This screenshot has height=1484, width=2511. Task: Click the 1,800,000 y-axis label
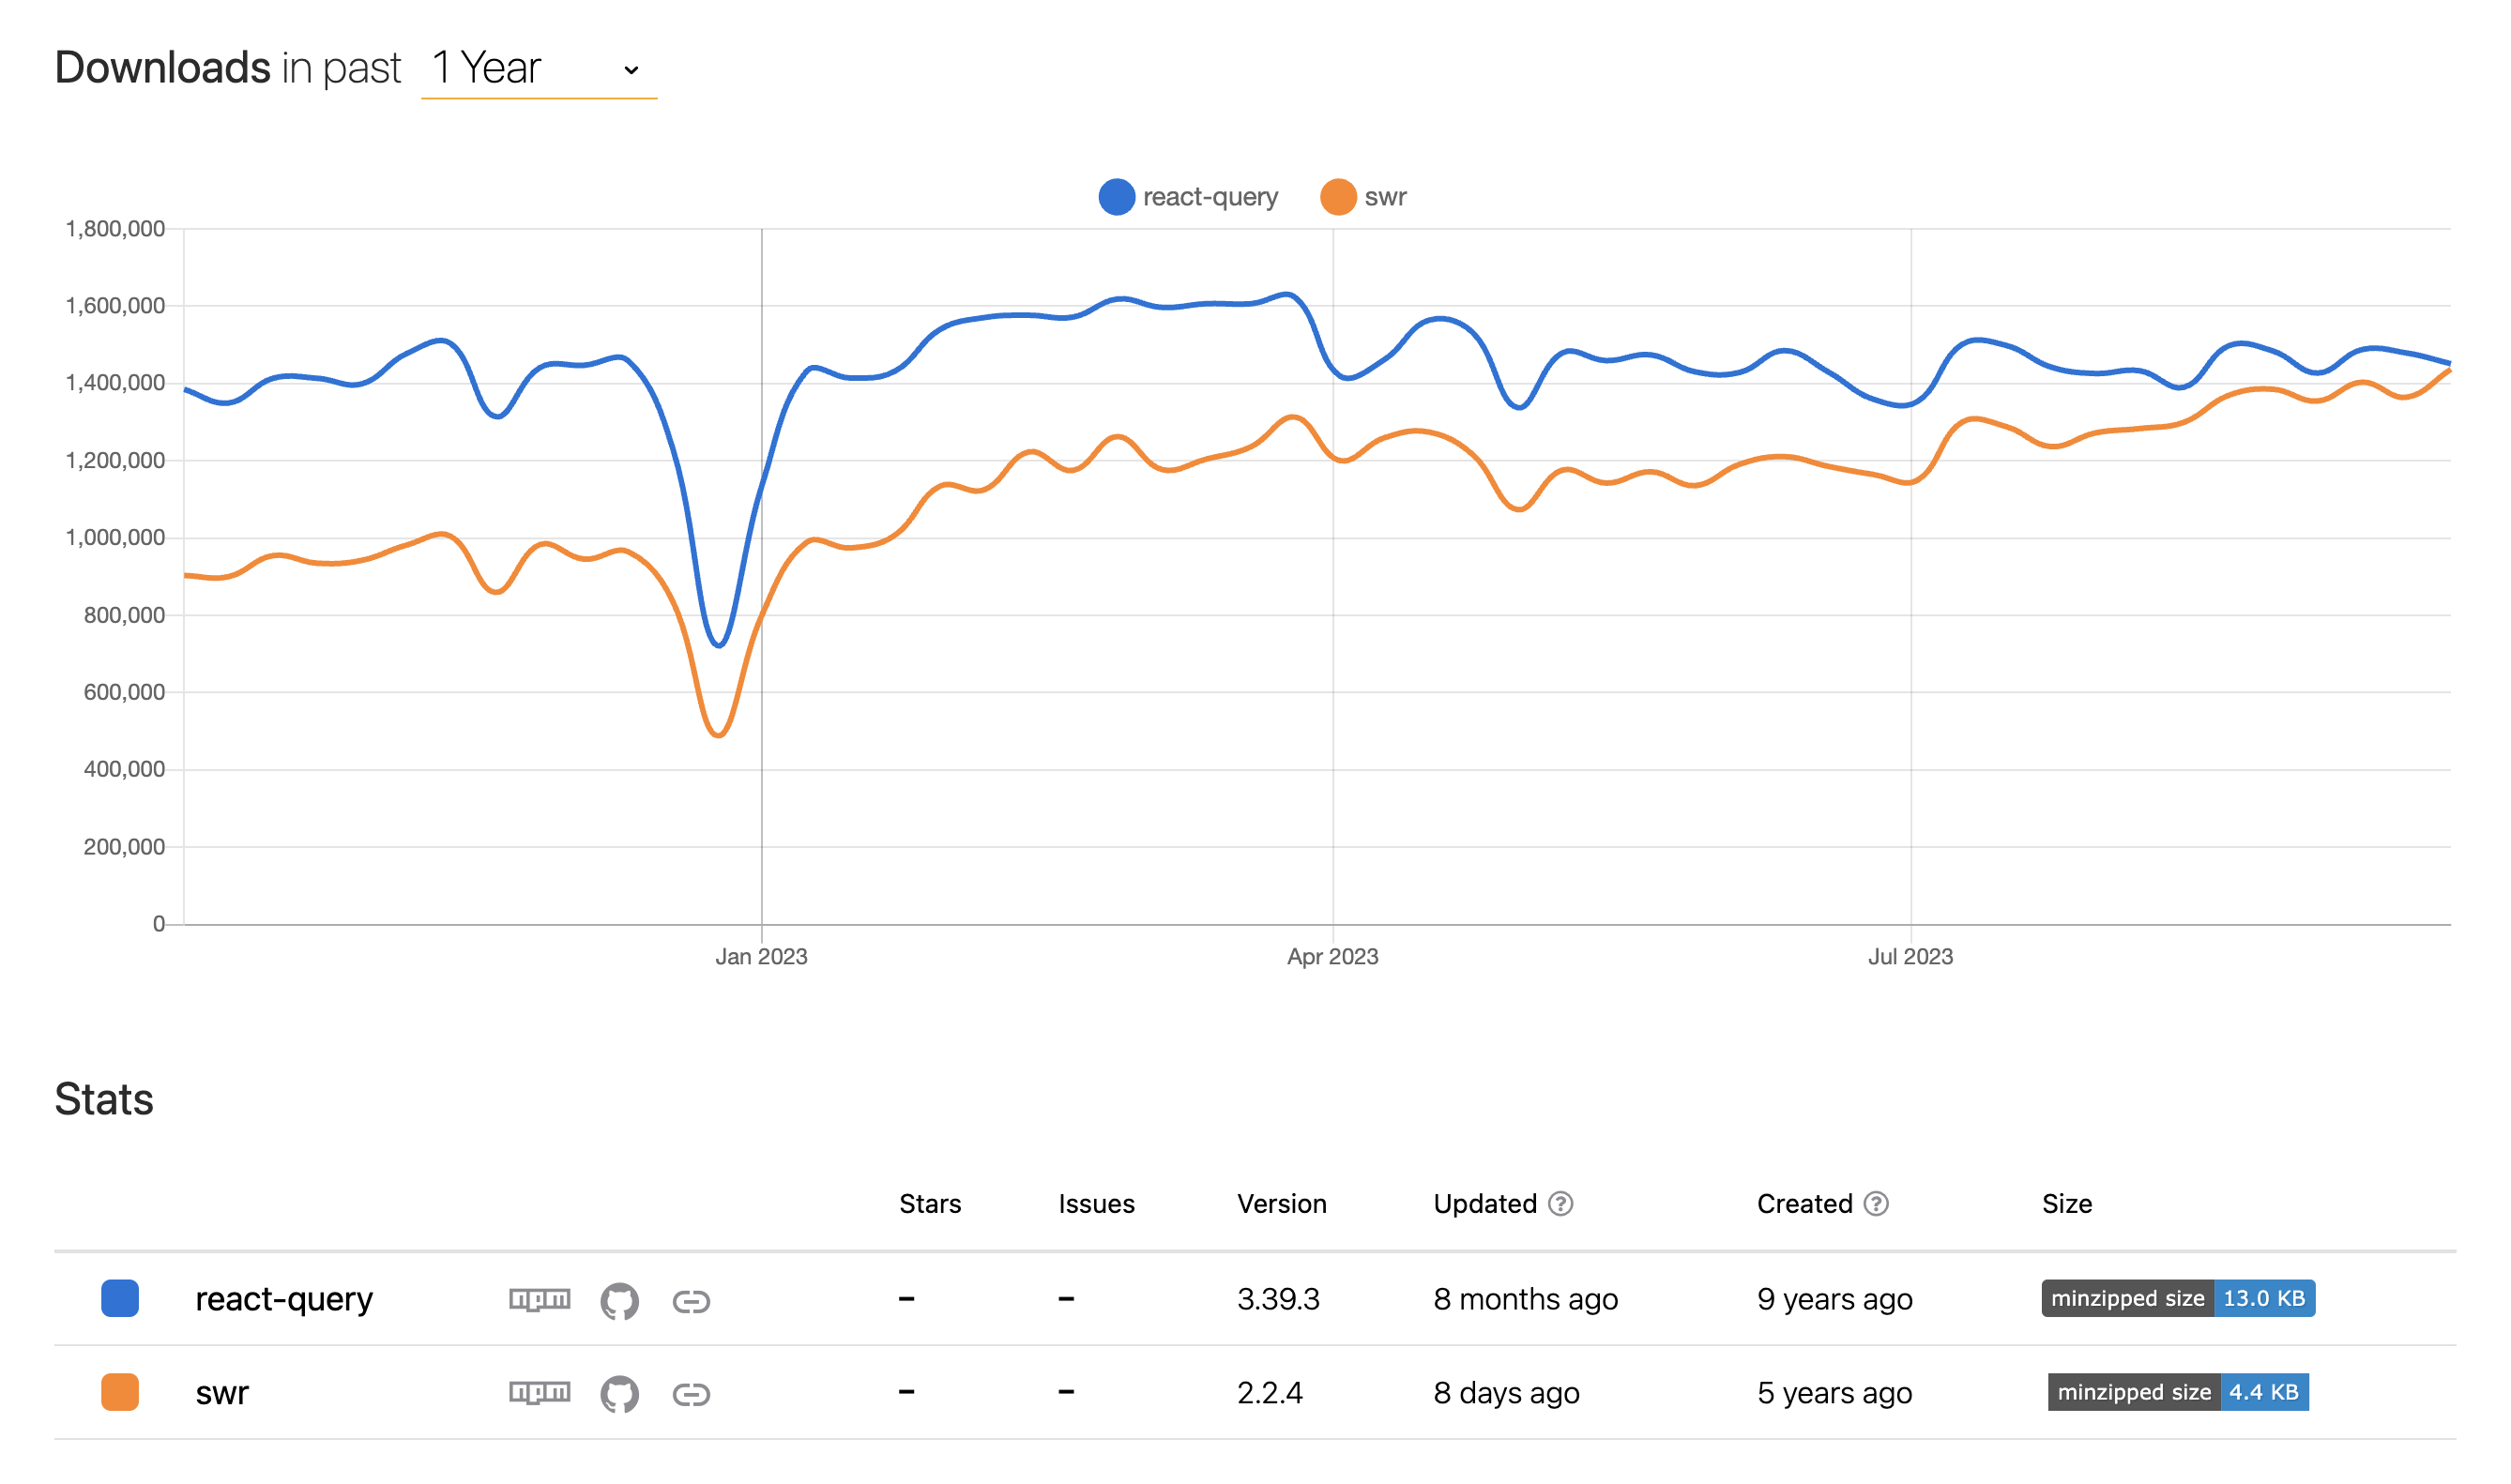115,229
